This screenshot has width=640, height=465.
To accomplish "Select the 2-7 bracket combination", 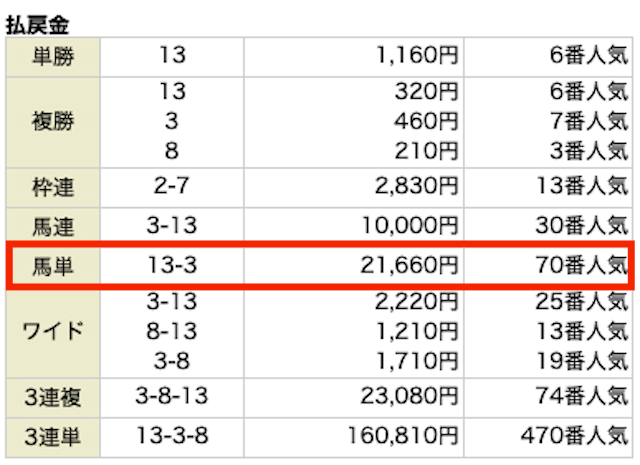I will (171, 186).
